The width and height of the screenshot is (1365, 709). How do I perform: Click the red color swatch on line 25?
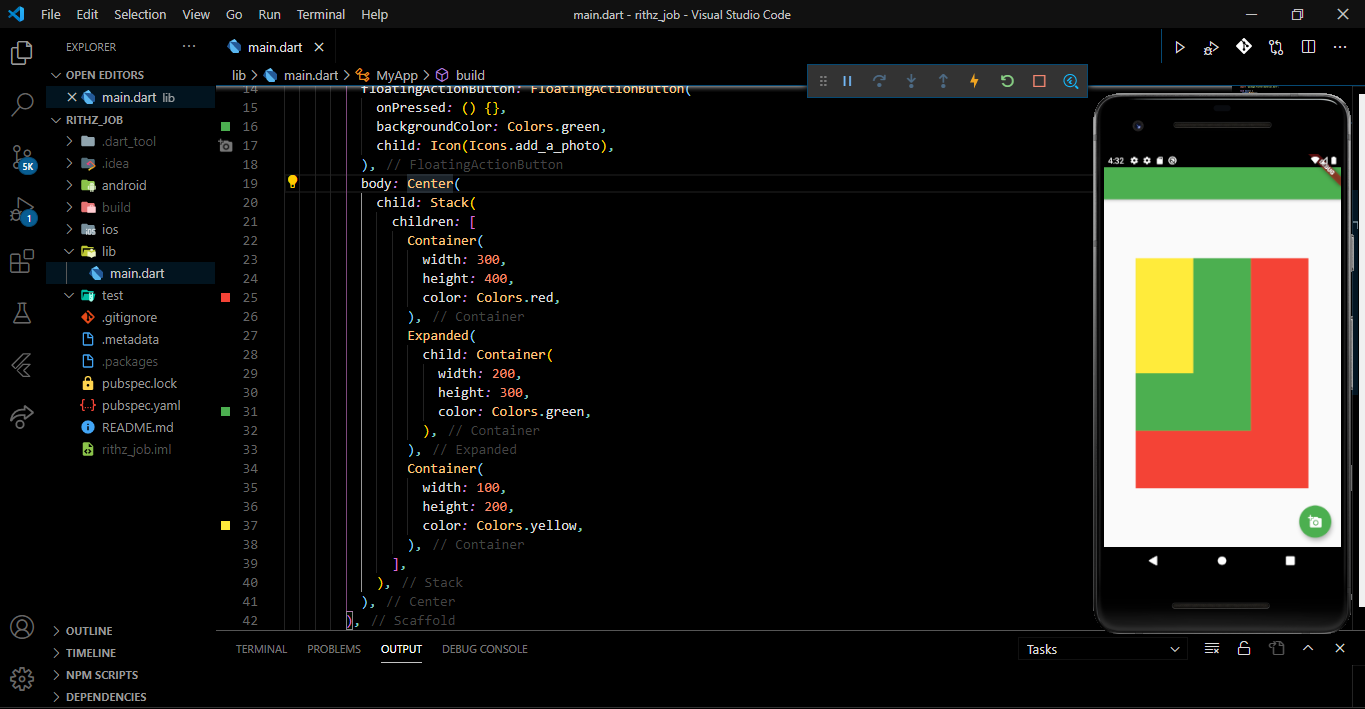click(225, 297)
